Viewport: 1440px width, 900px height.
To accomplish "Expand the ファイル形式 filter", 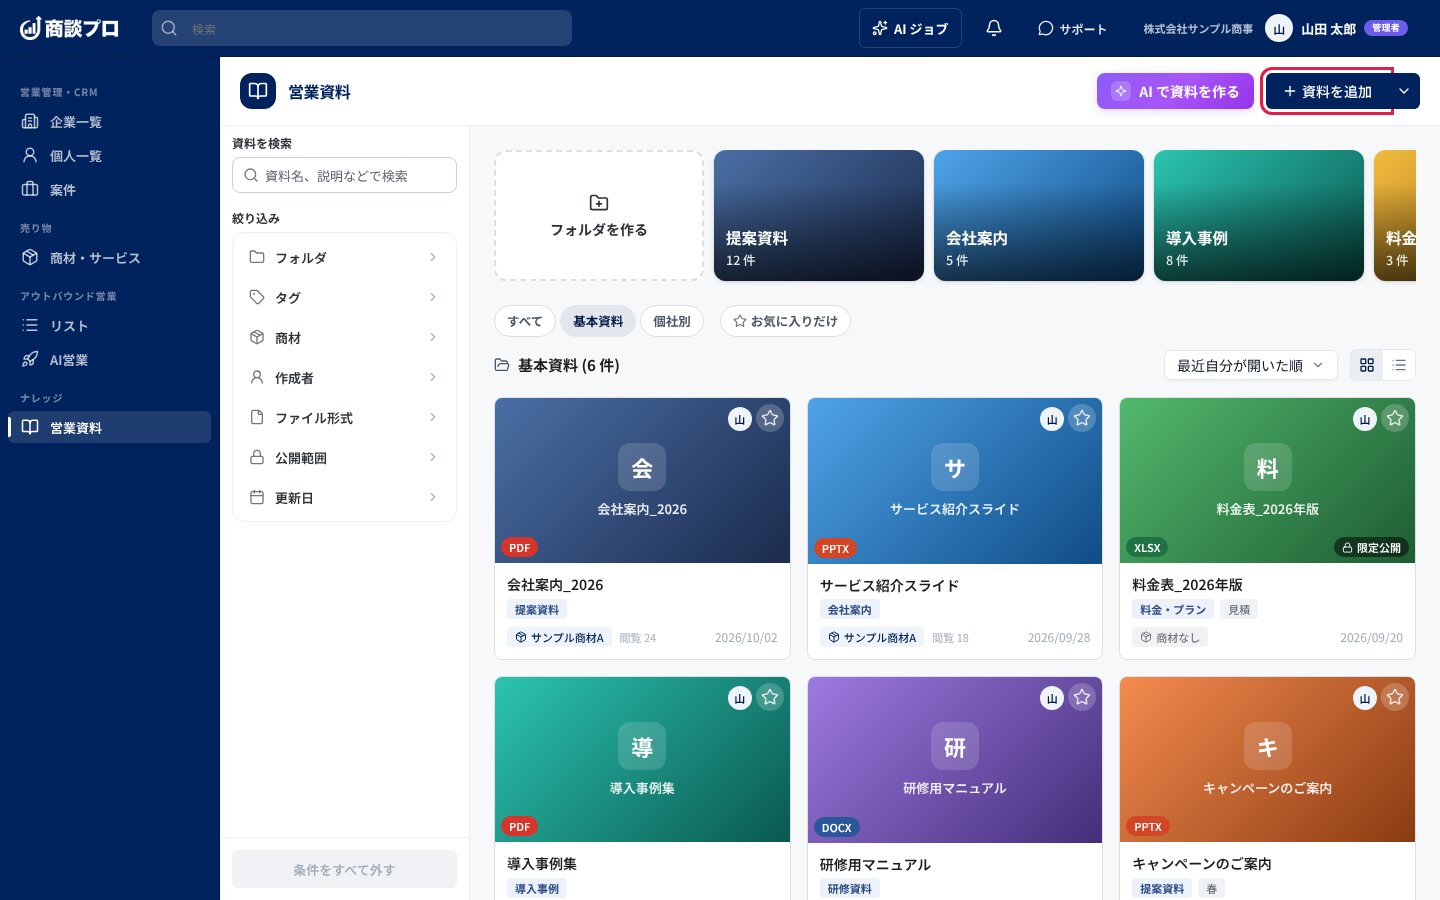I will (x=344, y=417).
